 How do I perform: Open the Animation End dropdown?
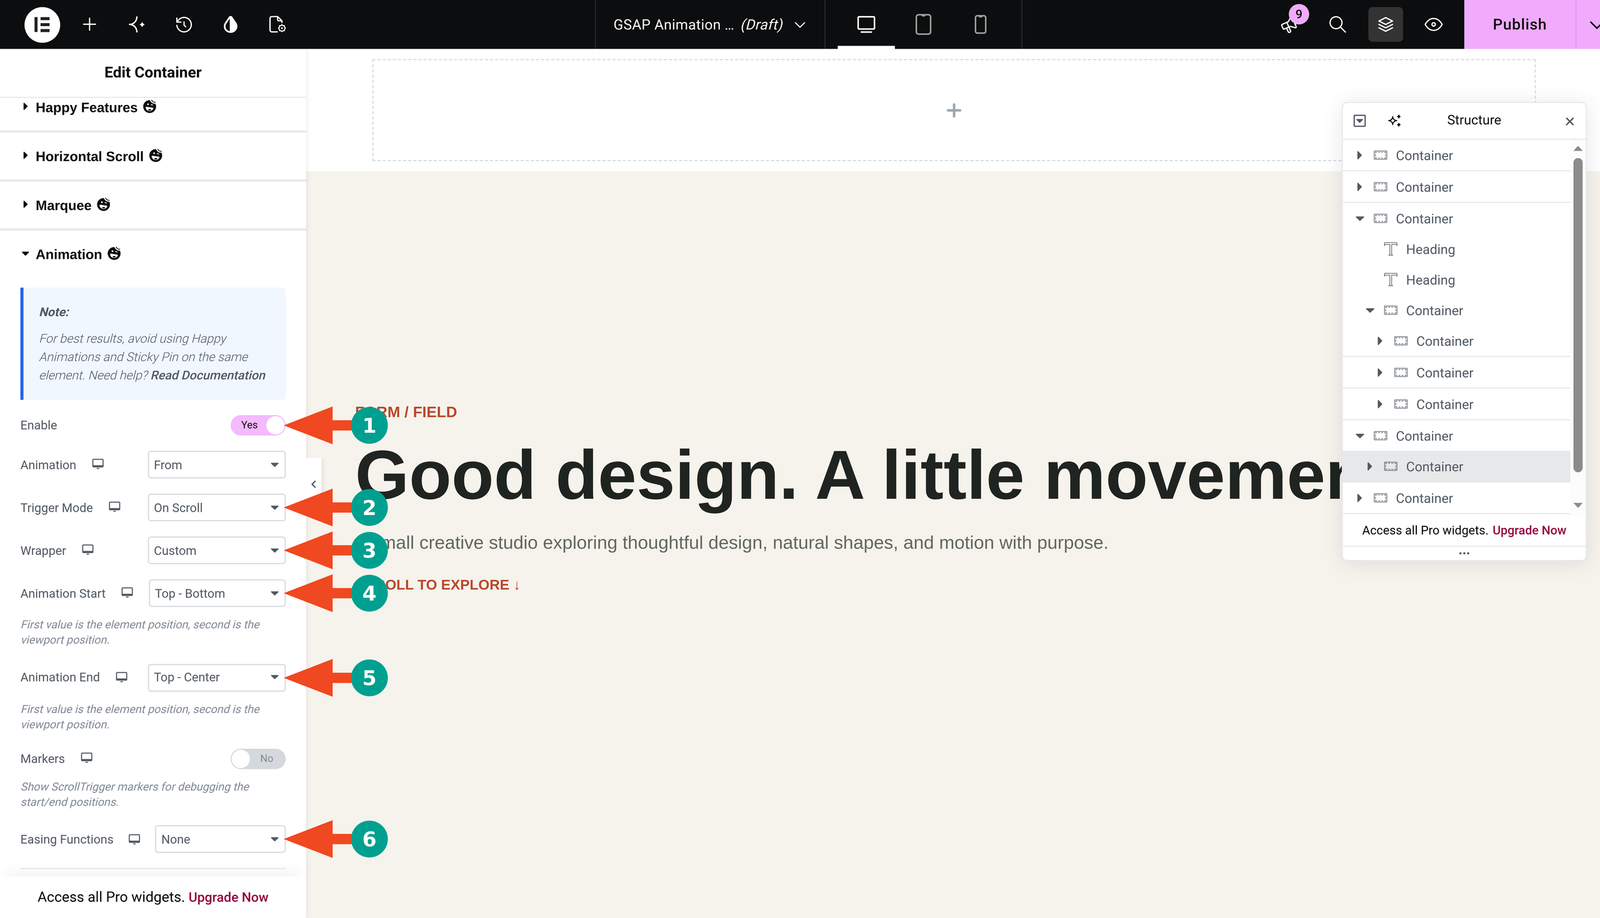click(x=216, y=677)
